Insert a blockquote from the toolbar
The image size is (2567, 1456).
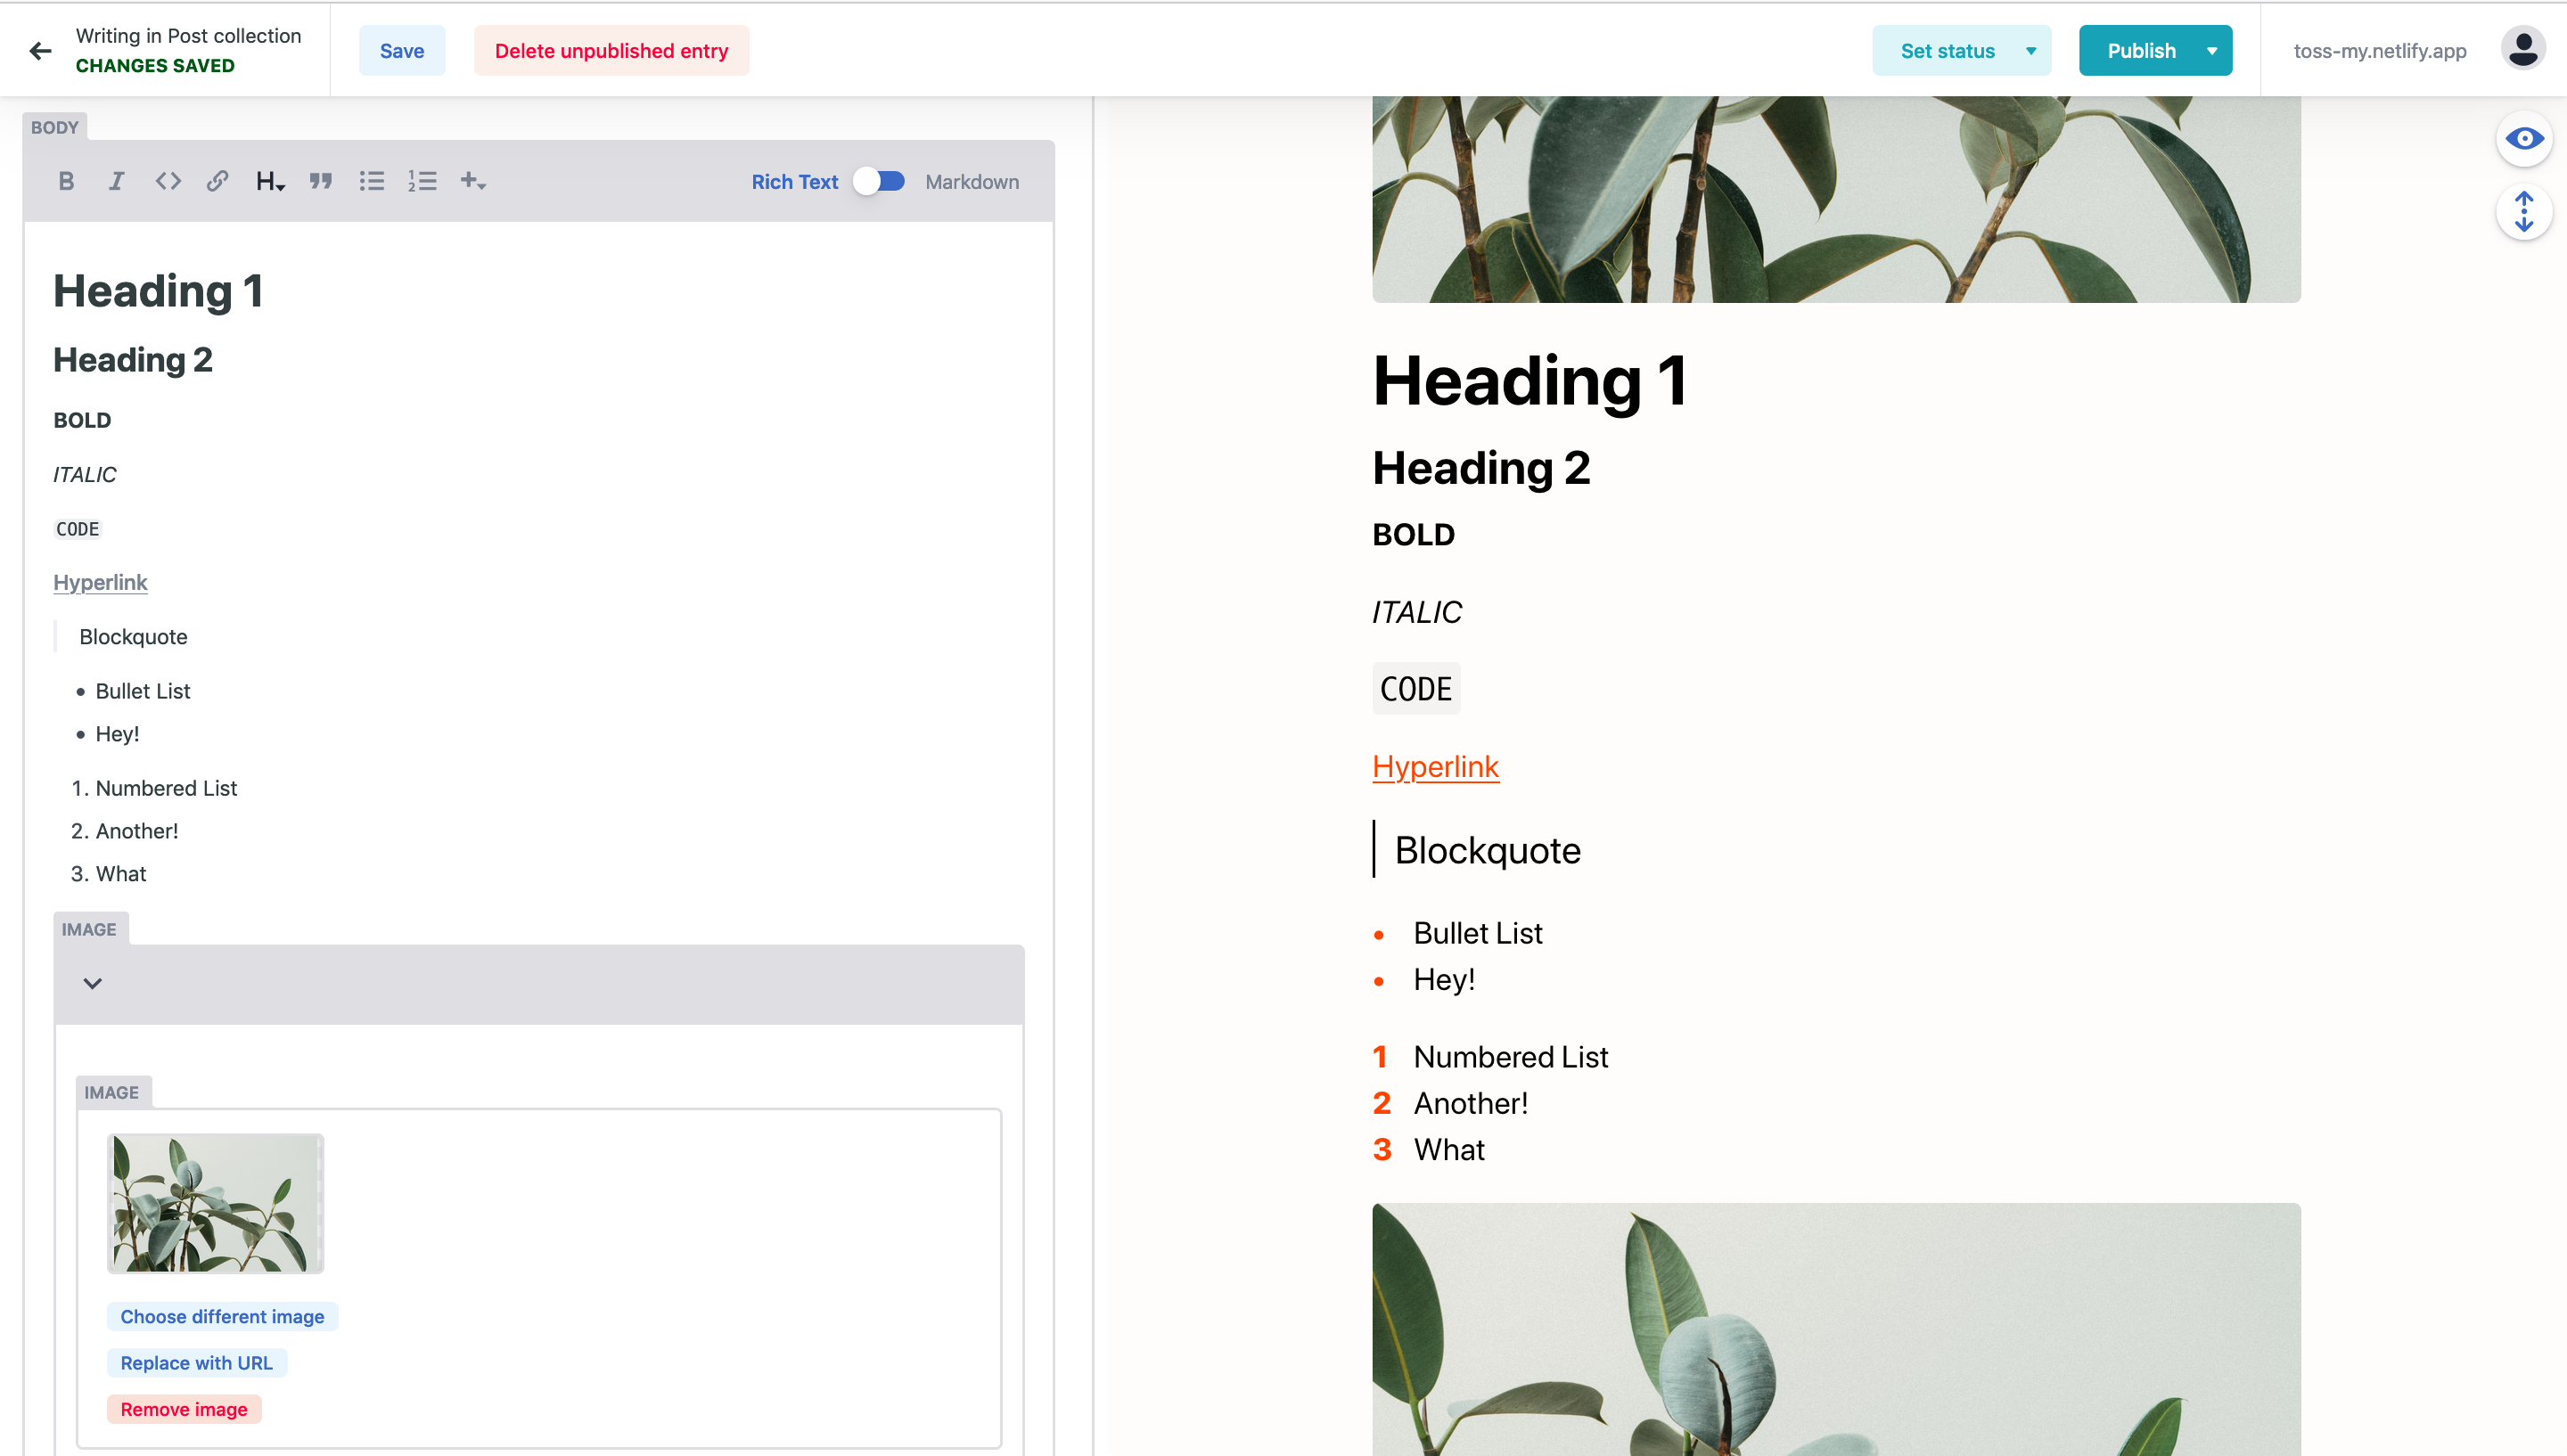coord(321,181)
